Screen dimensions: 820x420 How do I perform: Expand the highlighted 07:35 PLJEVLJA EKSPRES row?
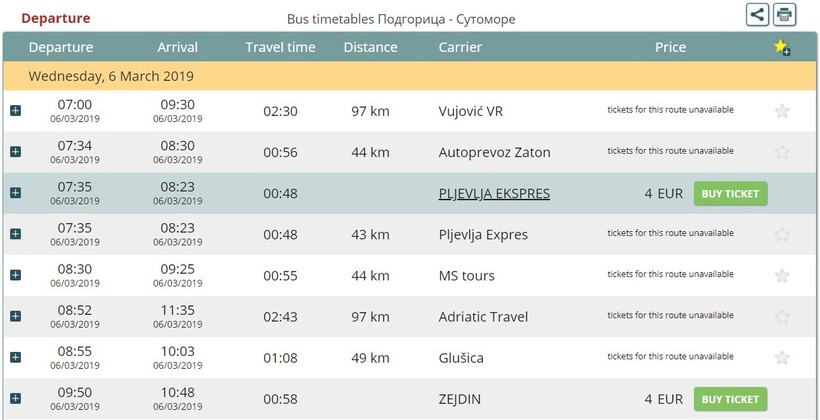[15, 193]
